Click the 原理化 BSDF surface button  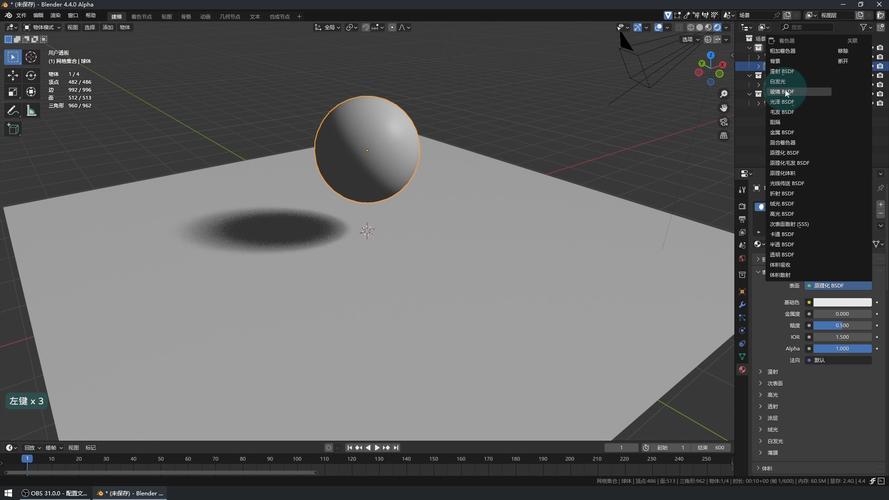click(x=838, y=286)
